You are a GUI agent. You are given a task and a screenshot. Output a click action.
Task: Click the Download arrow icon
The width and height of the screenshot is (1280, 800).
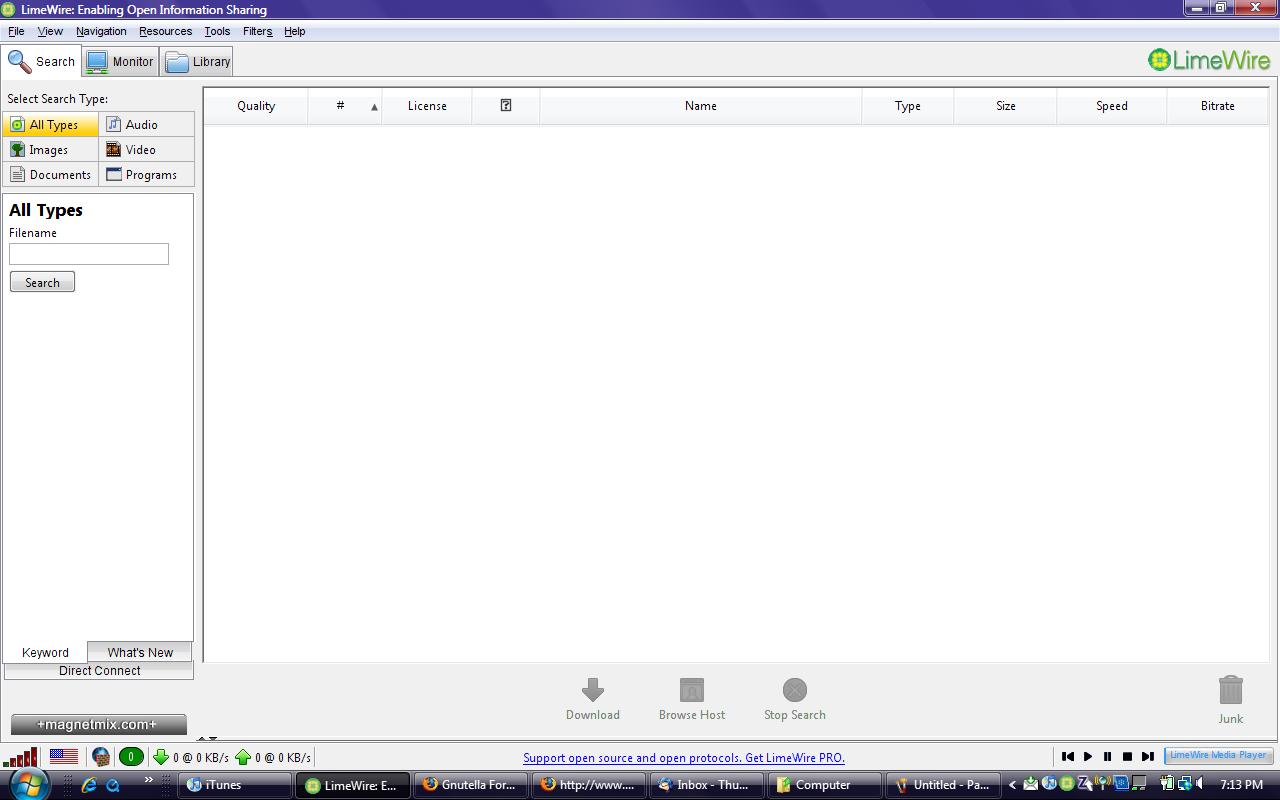click(593, 690)
